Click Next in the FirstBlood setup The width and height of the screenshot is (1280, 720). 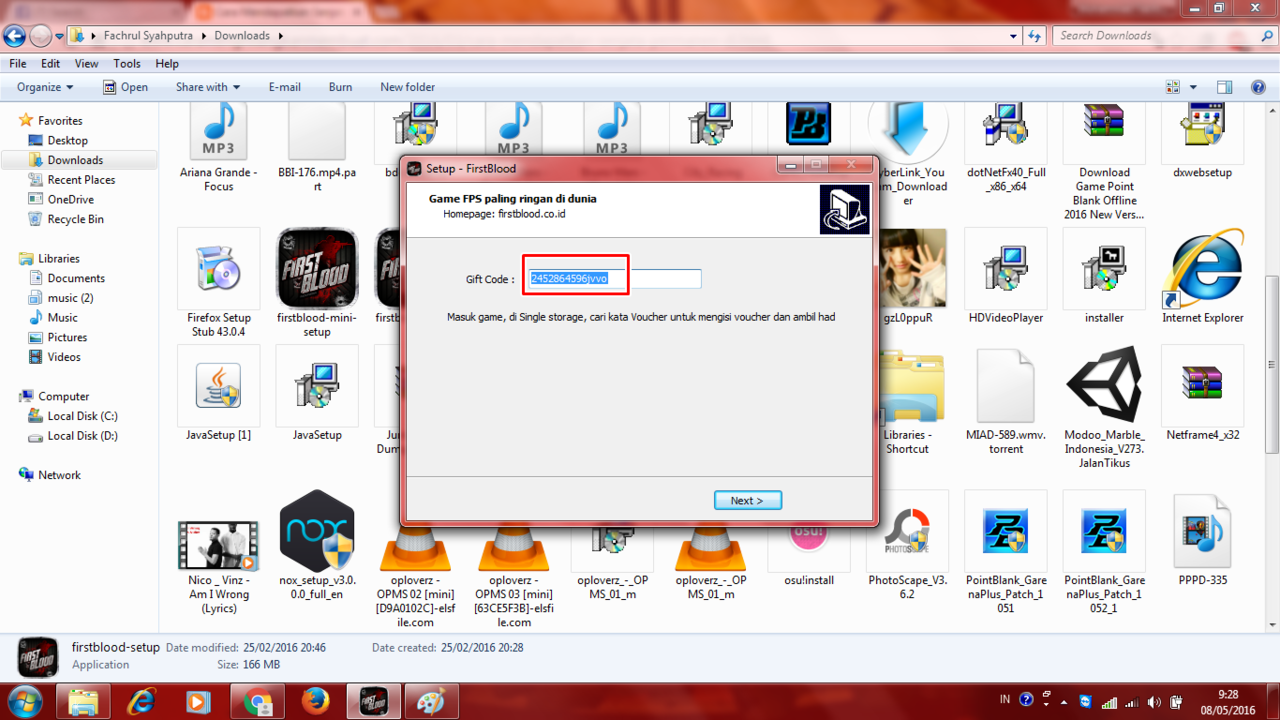point(748,500)
